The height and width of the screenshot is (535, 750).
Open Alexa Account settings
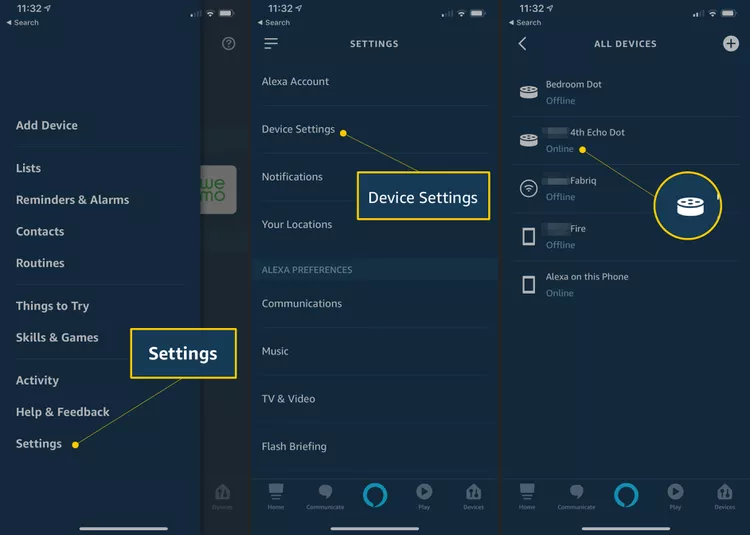point(375,82)
